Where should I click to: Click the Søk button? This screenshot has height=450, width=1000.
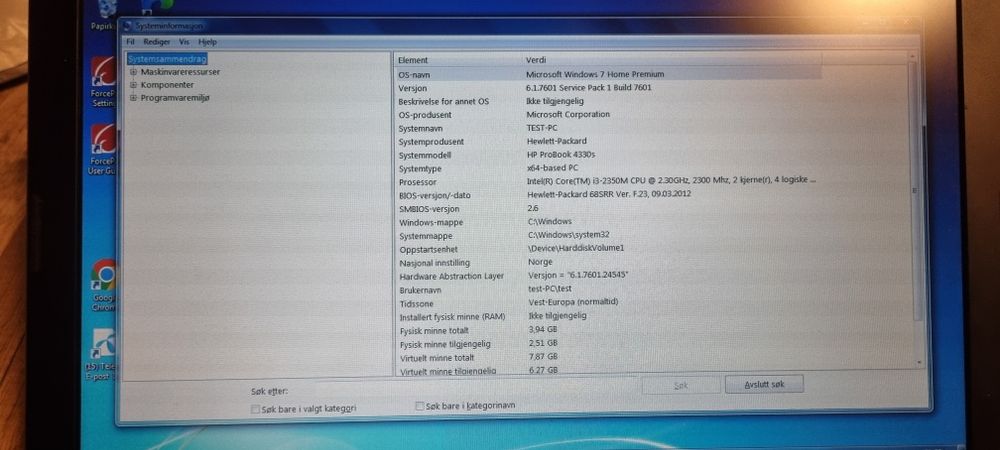(680, 385)
